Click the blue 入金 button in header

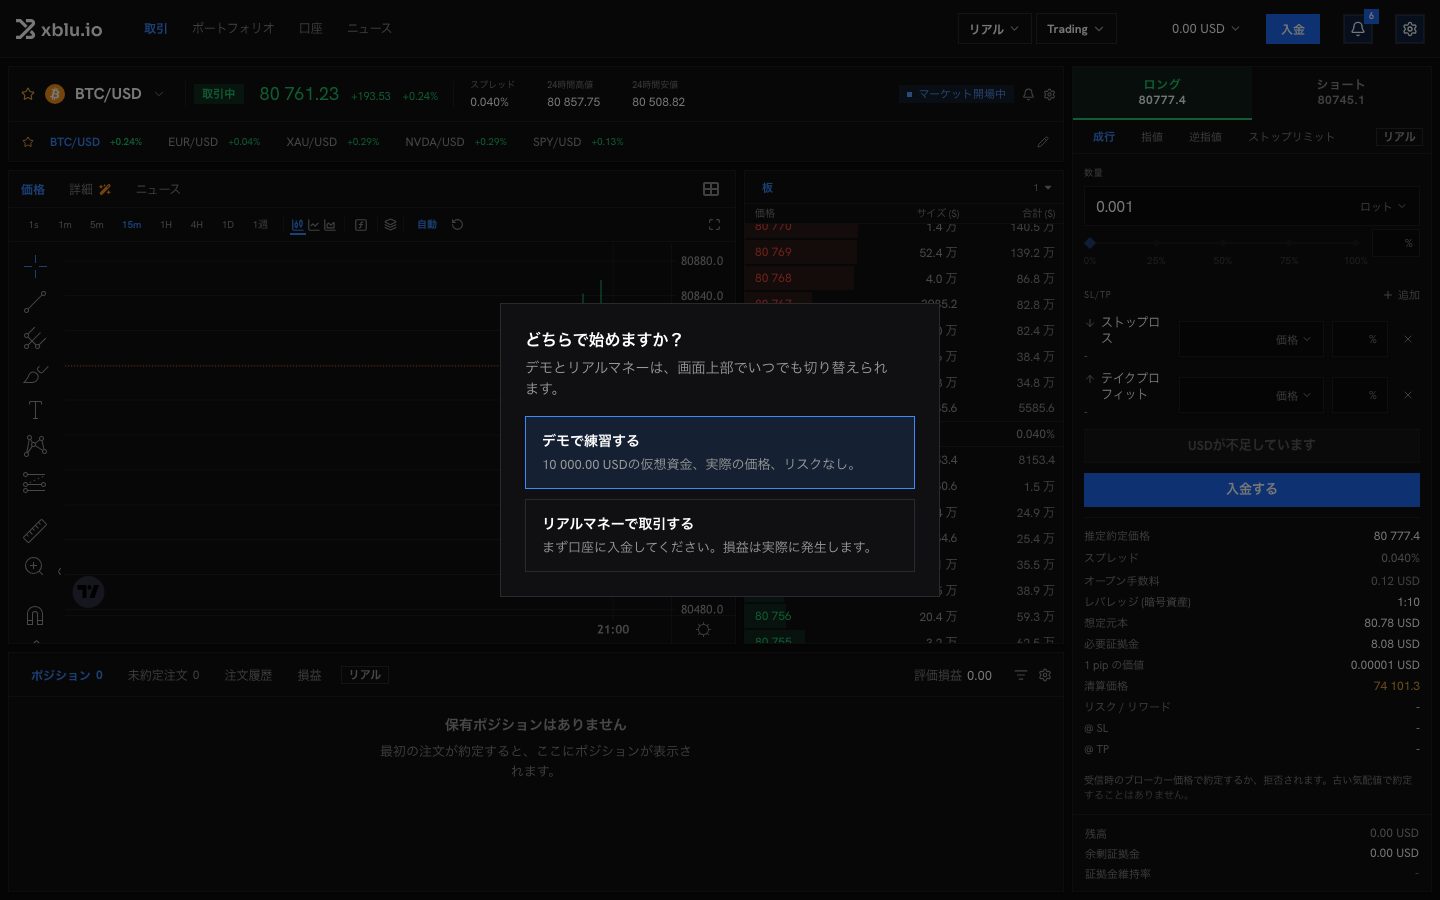click(x=1293, y=29)
